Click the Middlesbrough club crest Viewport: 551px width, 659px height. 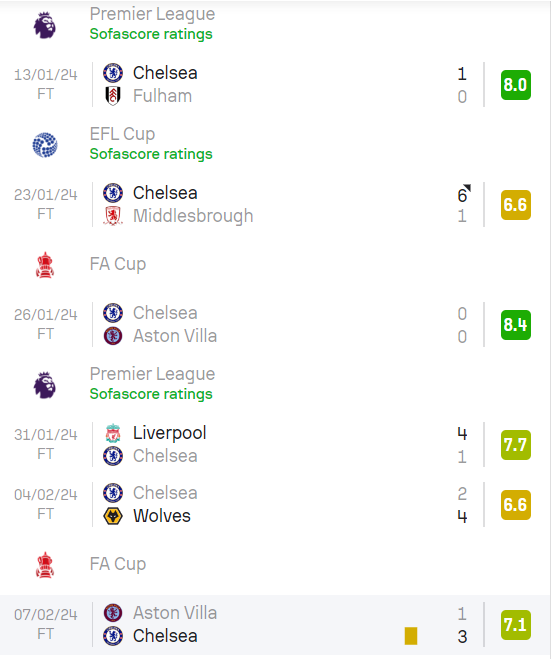(x=113, y=216)
